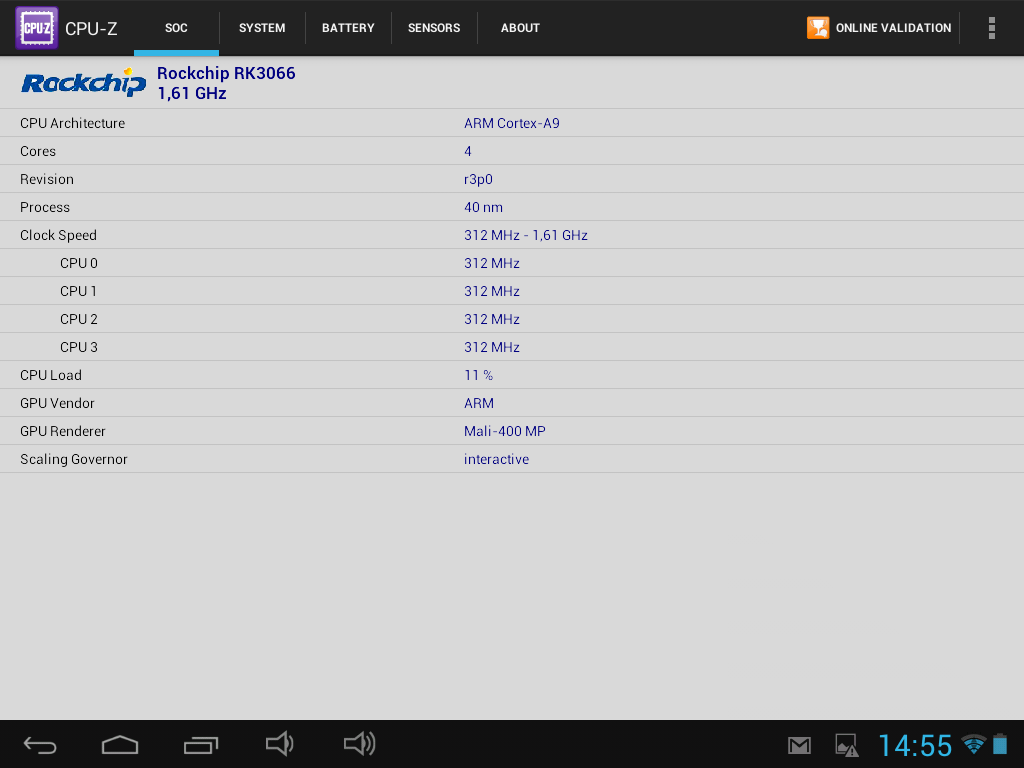1024x768 pixels.
Task: Switch to the BATTERY tab
Action: pyautogui.click(x=348, y=28)
